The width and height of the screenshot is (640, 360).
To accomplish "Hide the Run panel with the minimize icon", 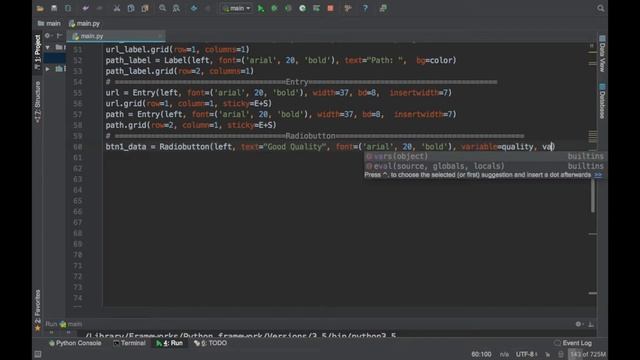I will pos(591,324).
